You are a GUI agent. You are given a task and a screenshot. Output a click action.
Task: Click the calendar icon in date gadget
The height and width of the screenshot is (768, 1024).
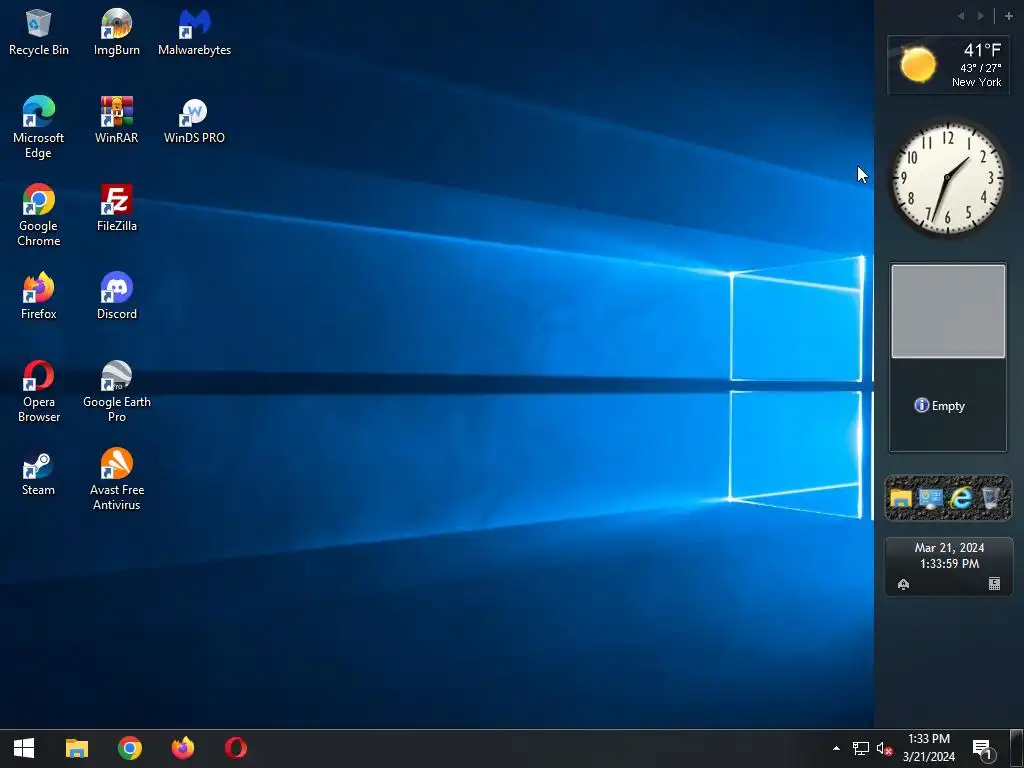coord(995,584)
